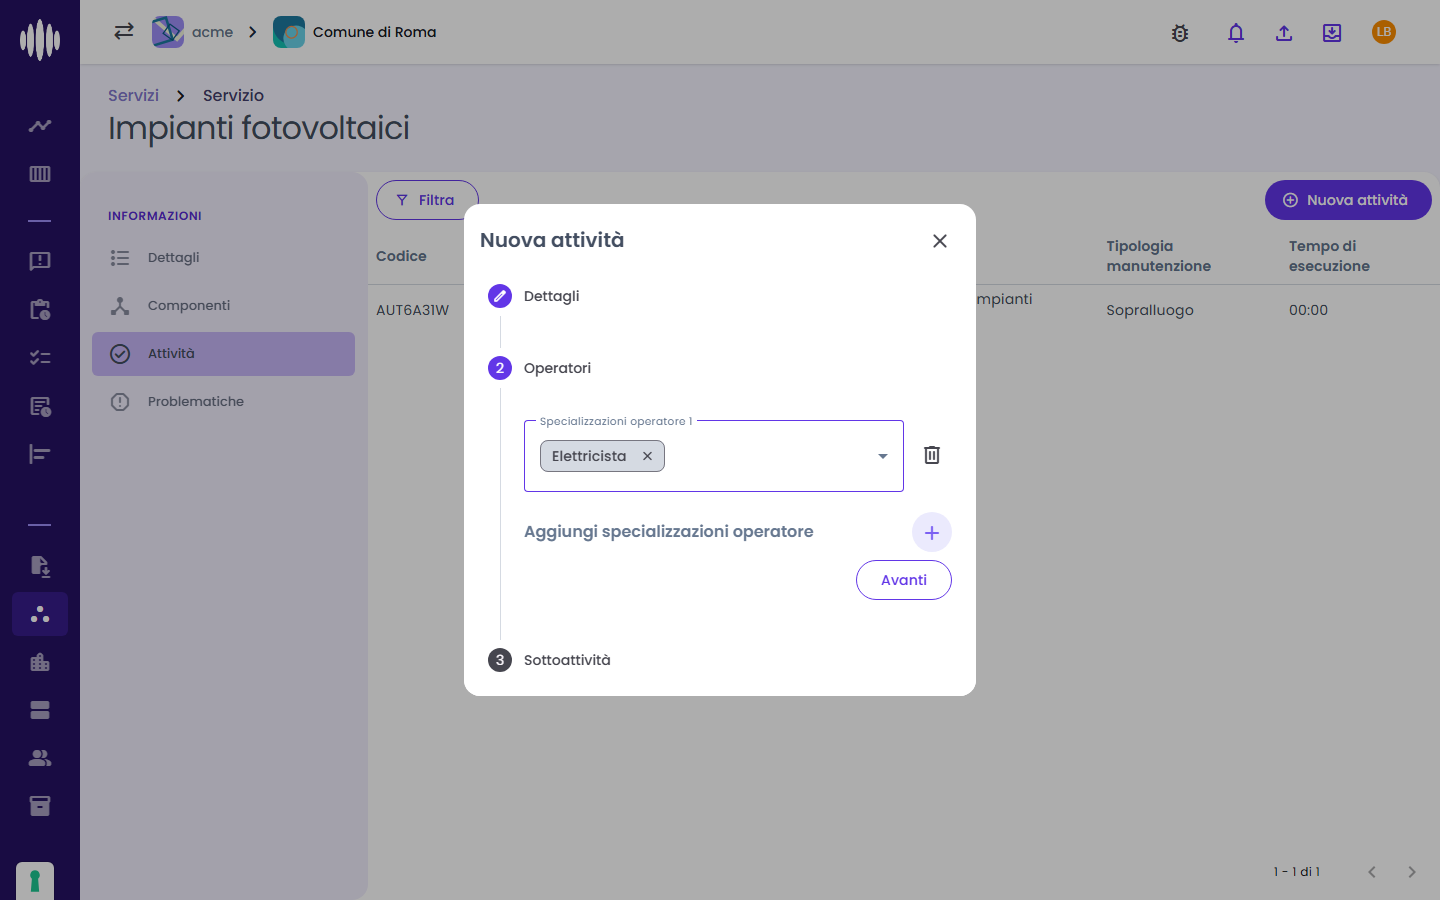This screenshot has width=1440, height=900.
Task: Click the upload icon in the top bar
Action: click(x=1284, y=33)
